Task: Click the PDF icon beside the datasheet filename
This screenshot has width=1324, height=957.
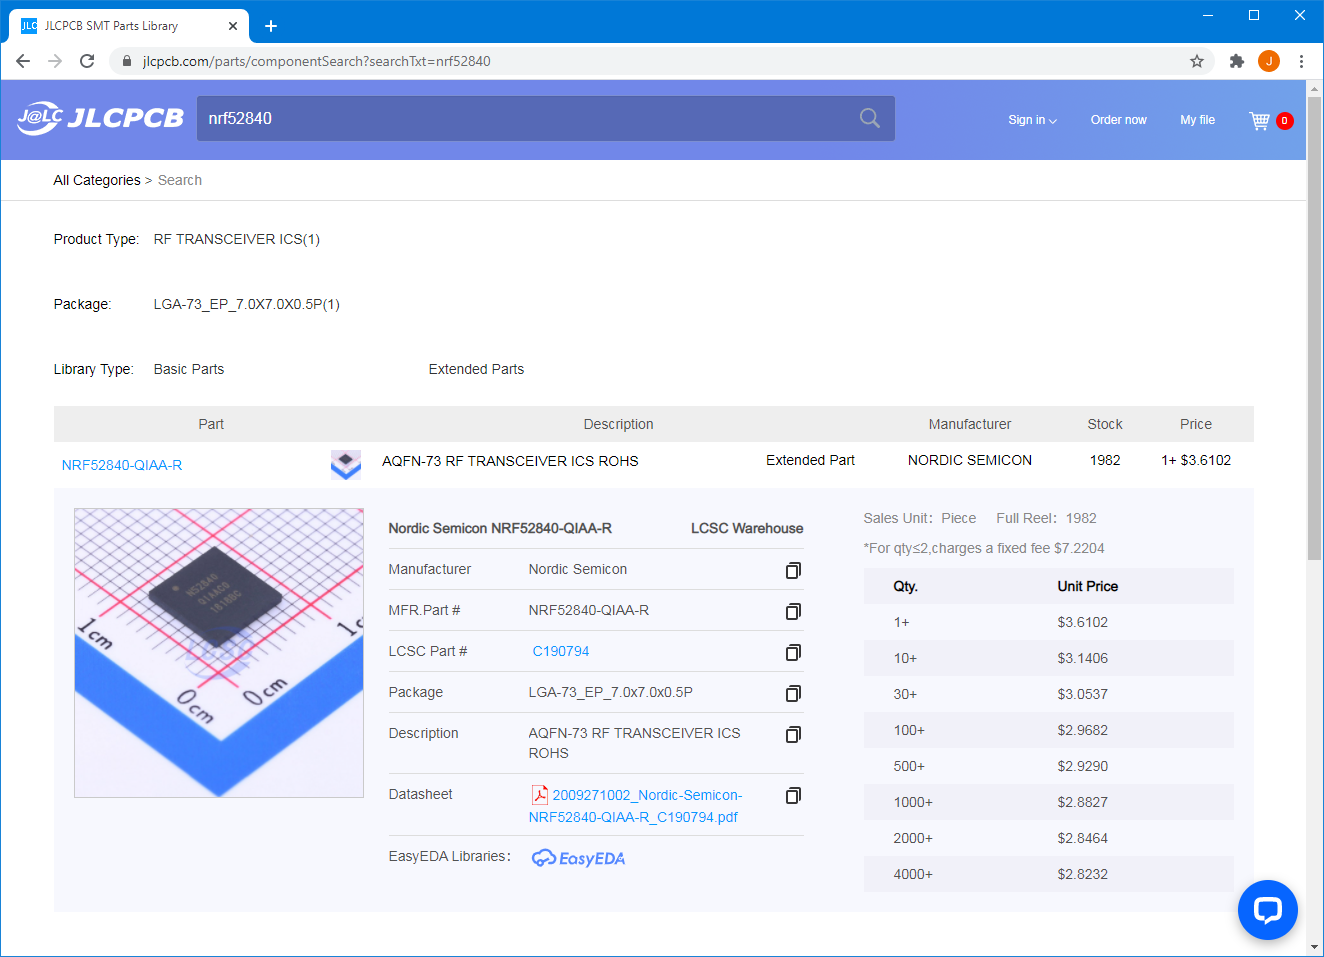Action: (539, 794)
